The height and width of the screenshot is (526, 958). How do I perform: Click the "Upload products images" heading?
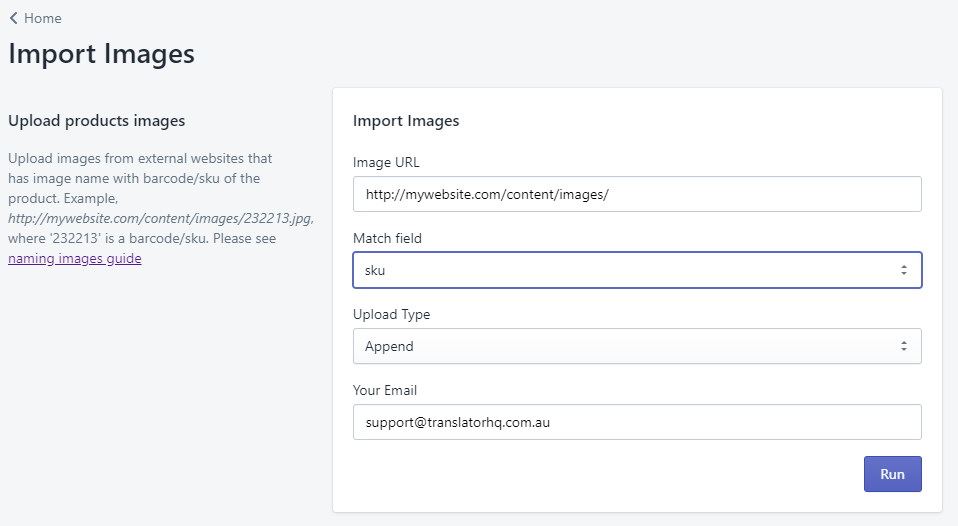(97, 121)
